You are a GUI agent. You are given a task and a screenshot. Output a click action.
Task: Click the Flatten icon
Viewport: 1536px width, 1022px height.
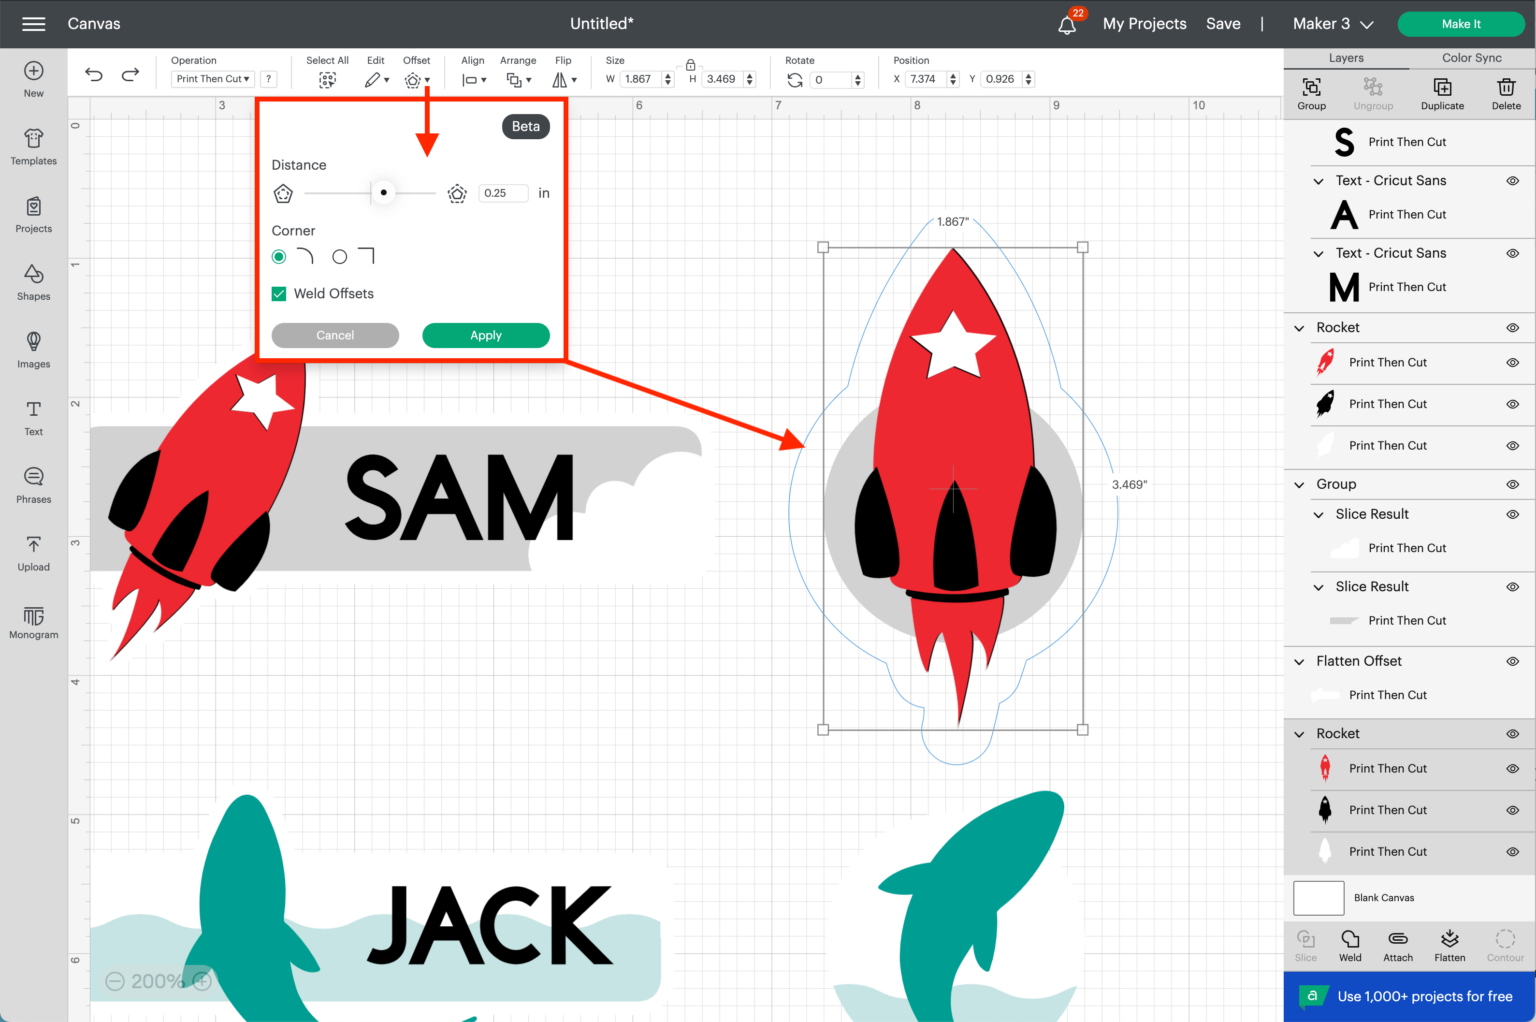(1449, 944)
